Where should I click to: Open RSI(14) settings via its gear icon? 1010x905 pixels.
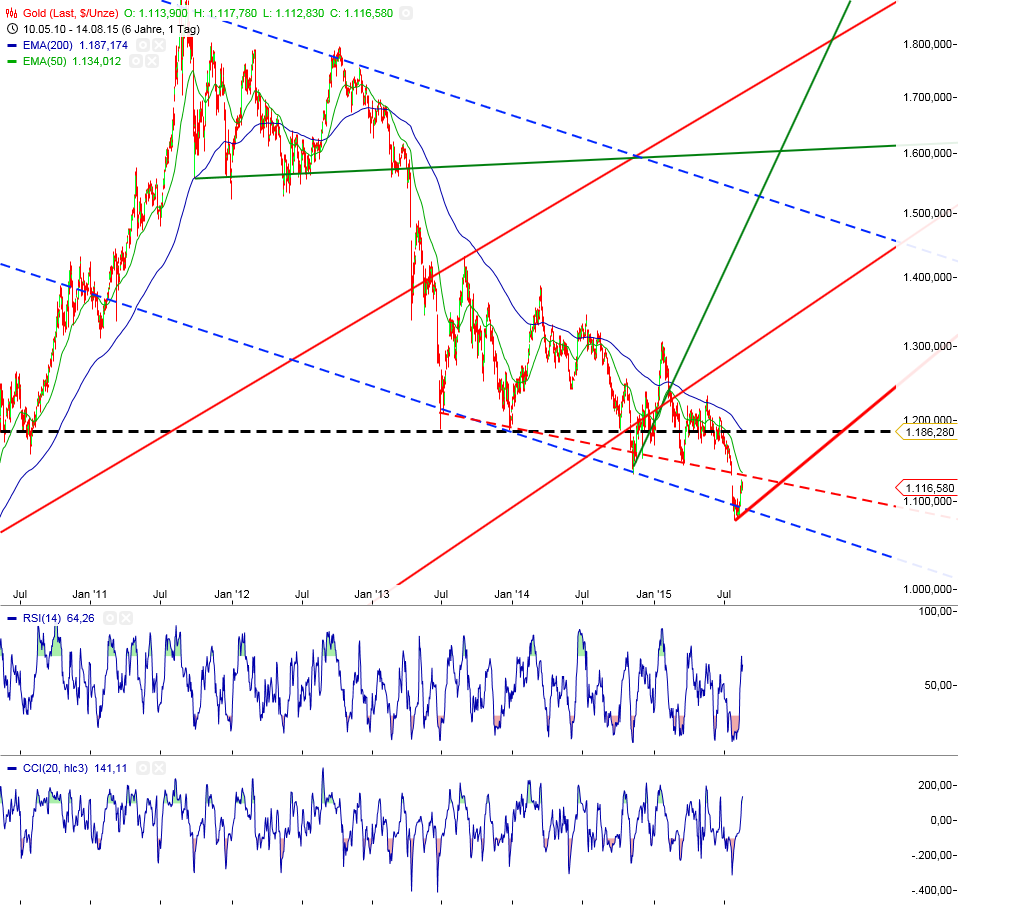tap(110, 618)
